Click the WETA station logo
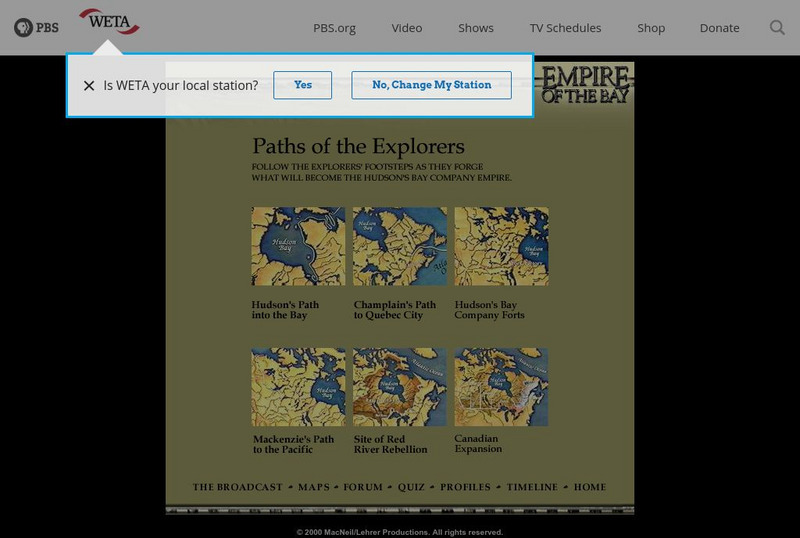This screenshot has width=800, height=538. pos(109,22)
